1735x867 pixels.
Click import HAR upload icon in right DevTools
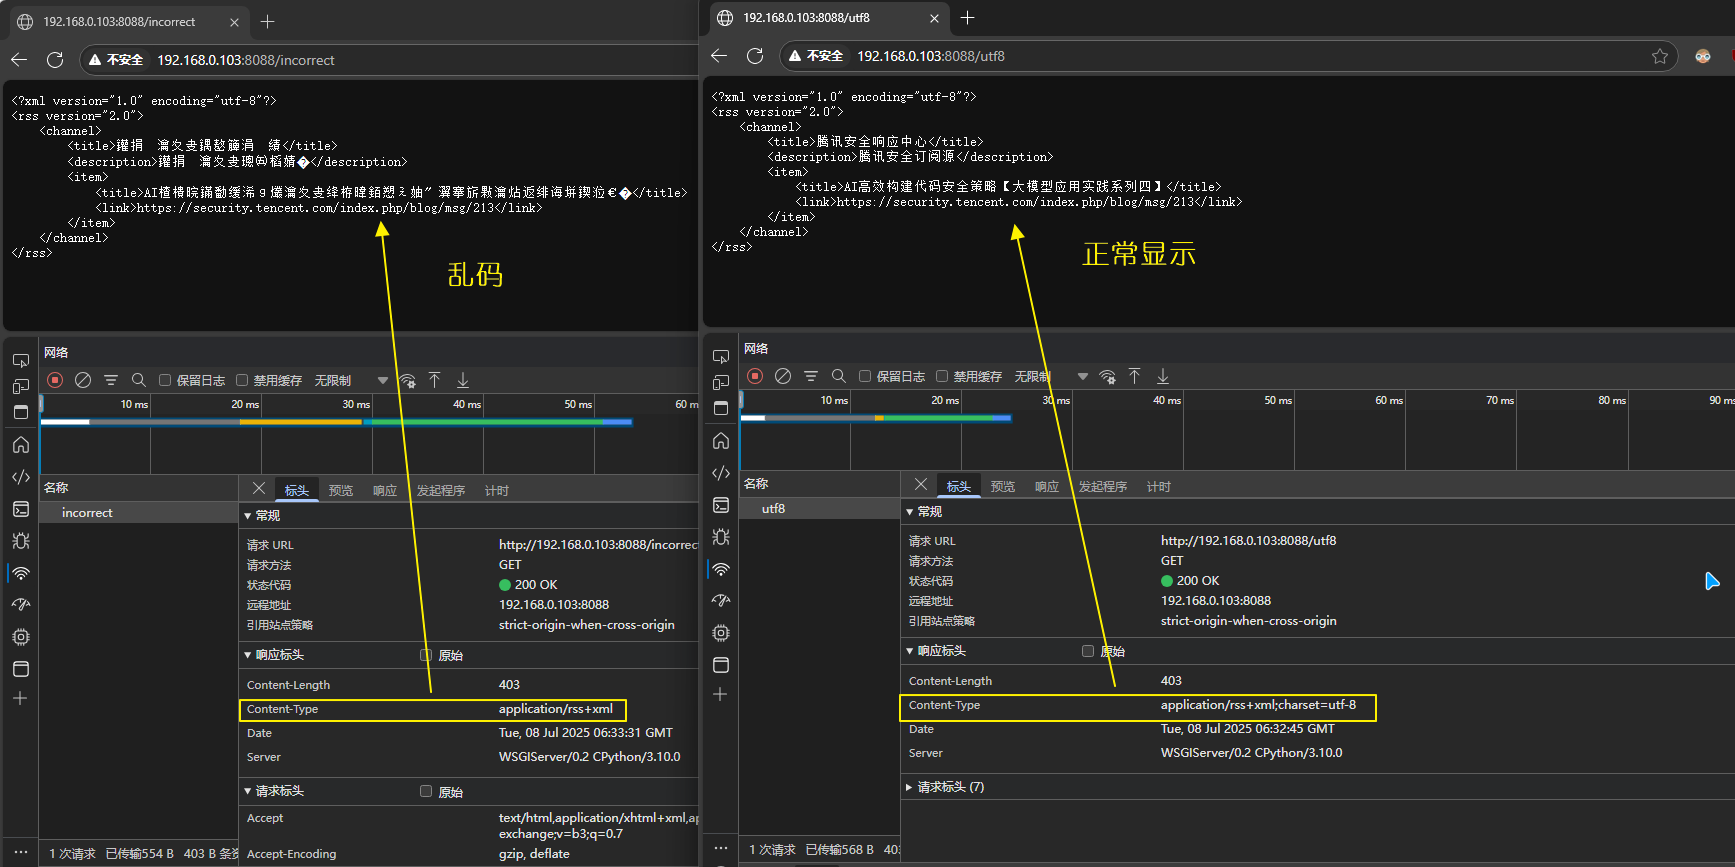[1135, 376]
